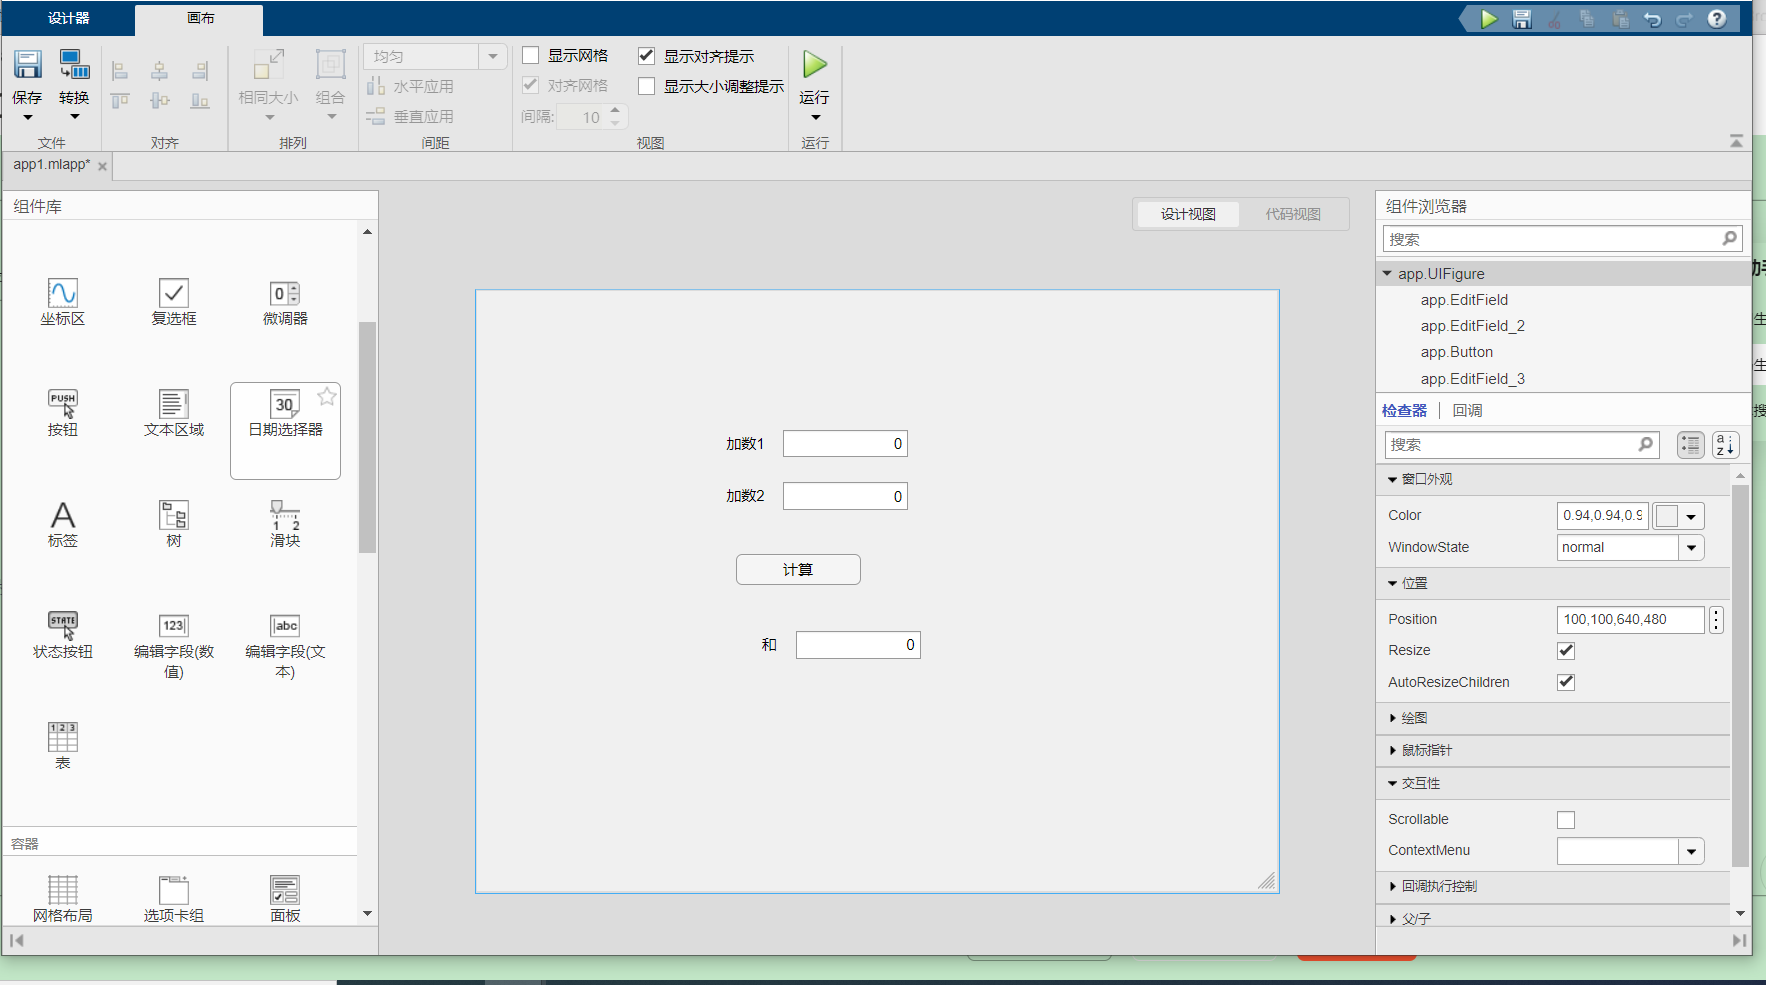
Task: Select the Label (标签) component
Action: [62, 524]
